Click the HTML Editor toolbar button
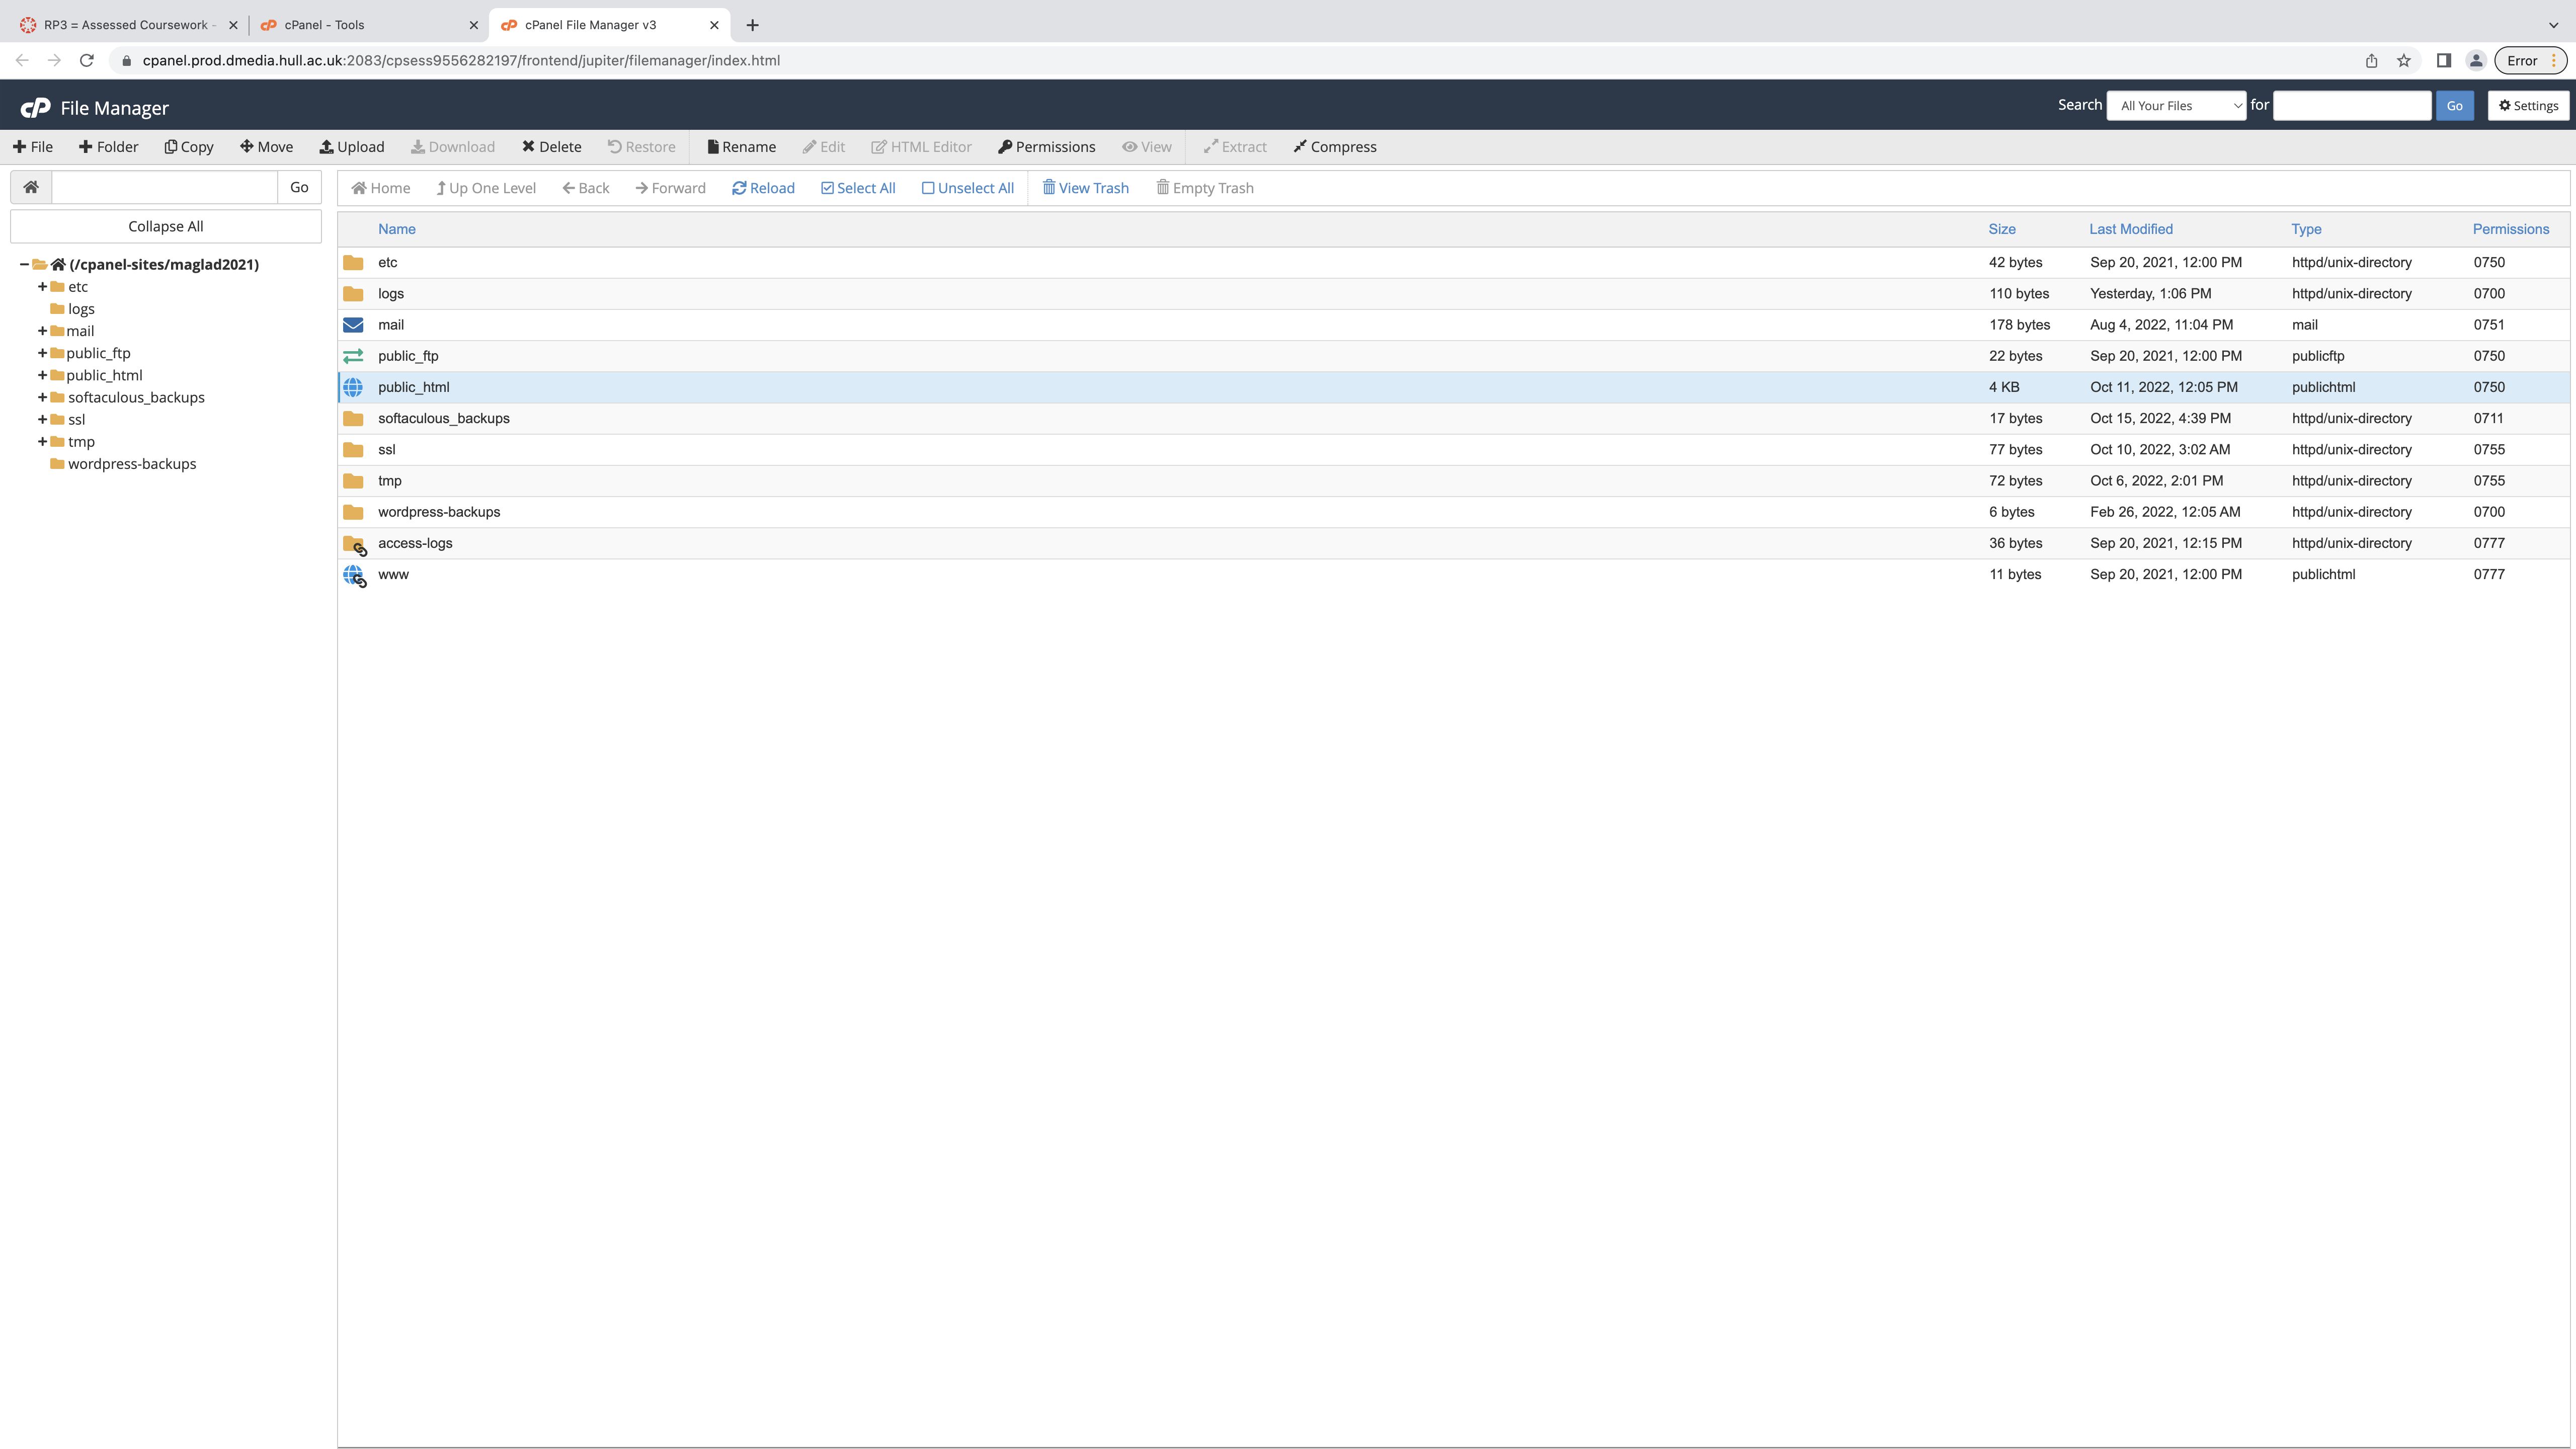The width and height of the screenshot is (2576, 1449). (921, 147)
